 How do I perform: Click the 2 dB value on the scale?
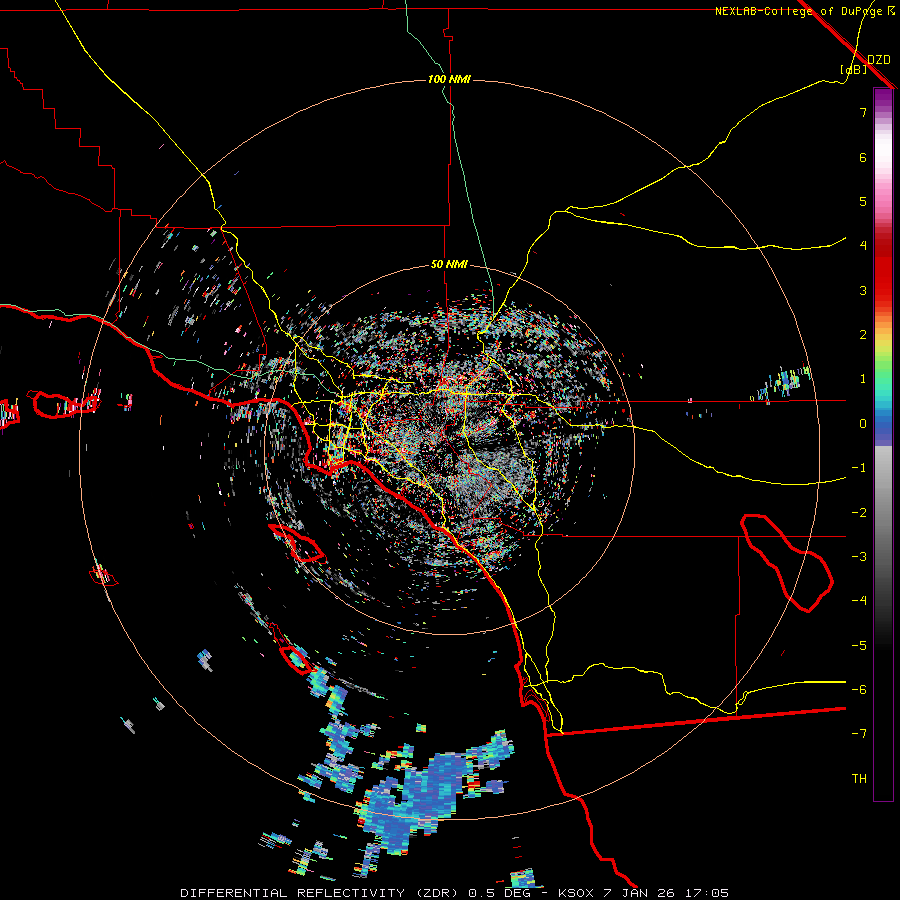tap(863, 335)
